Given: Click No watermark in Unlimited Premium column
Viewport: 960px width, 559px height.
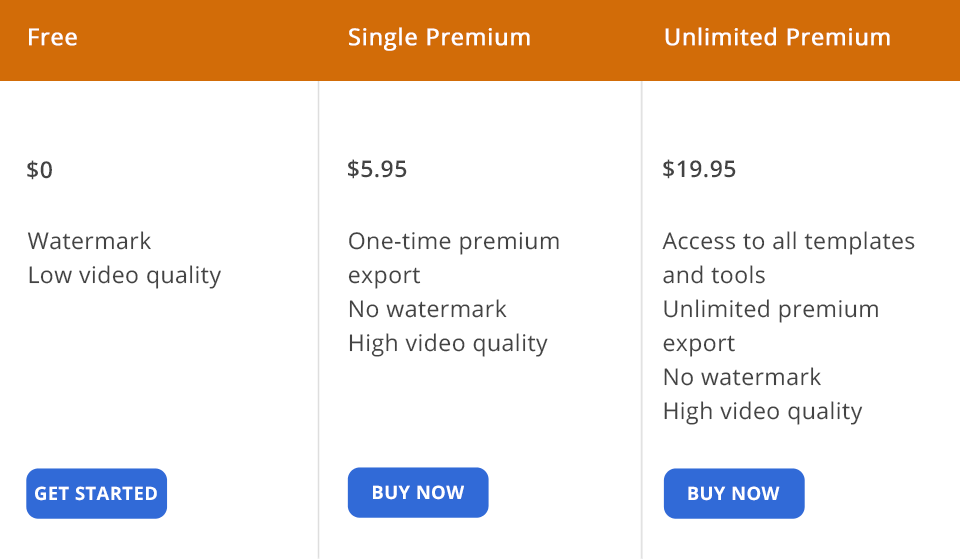Looking at the screenshot, I should click(741, 377).
